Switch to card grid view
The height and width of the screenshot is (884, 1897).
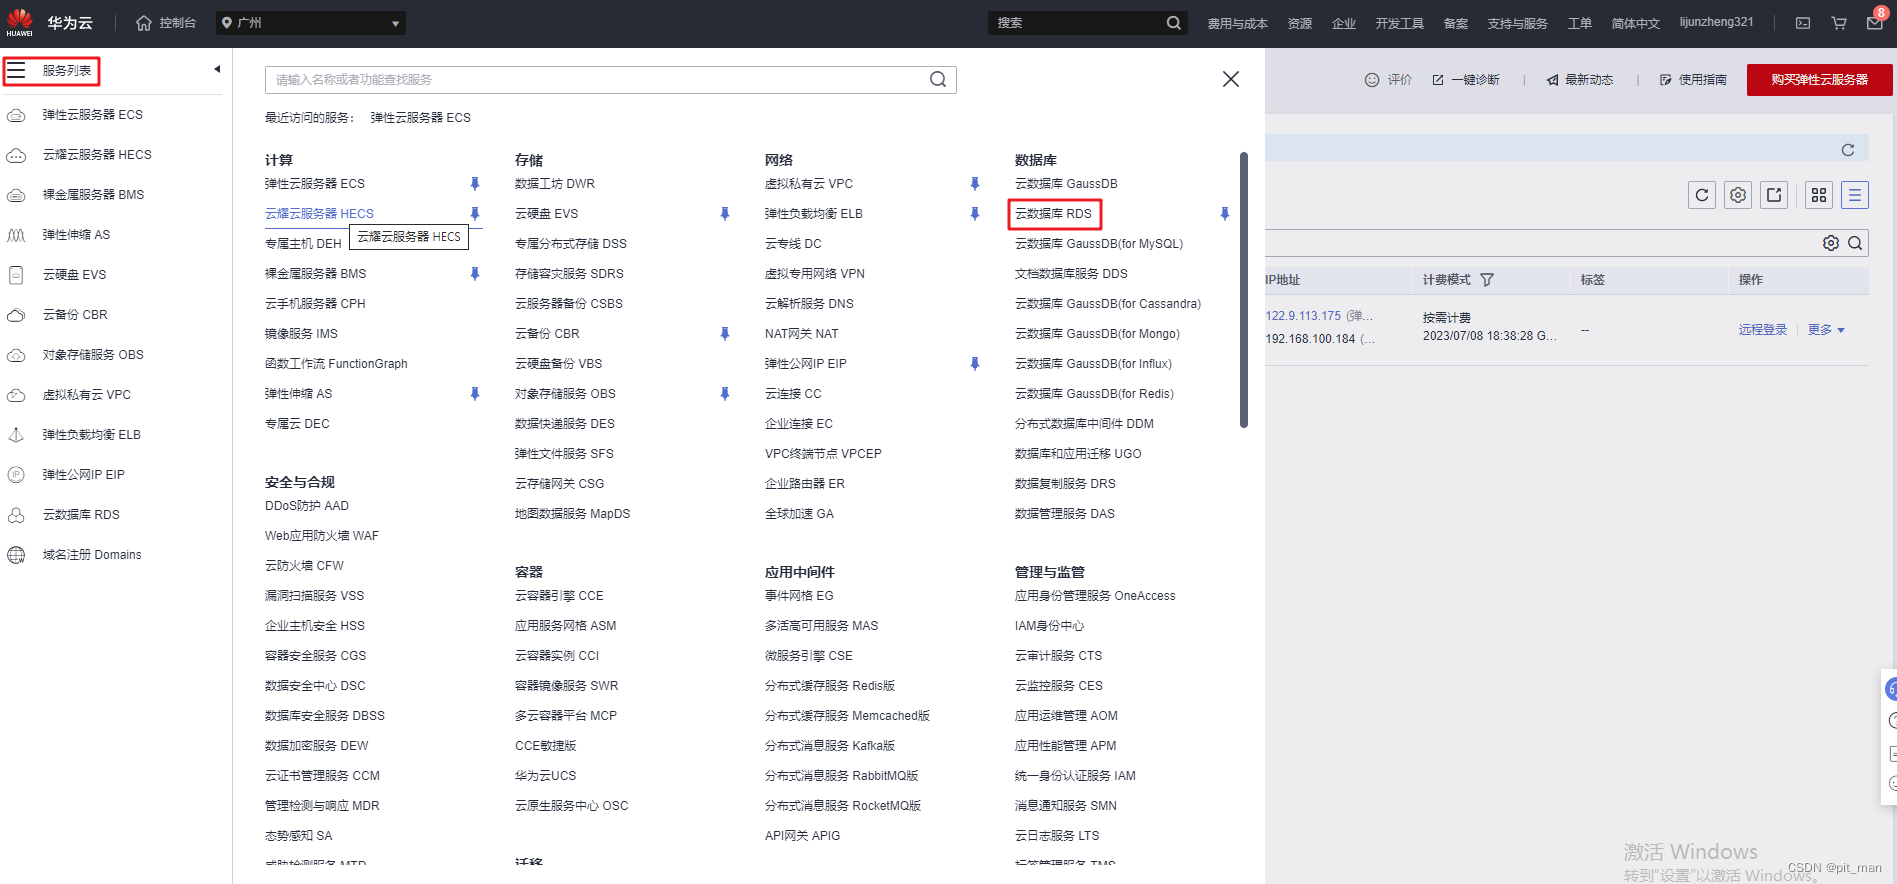(1819, 195)
